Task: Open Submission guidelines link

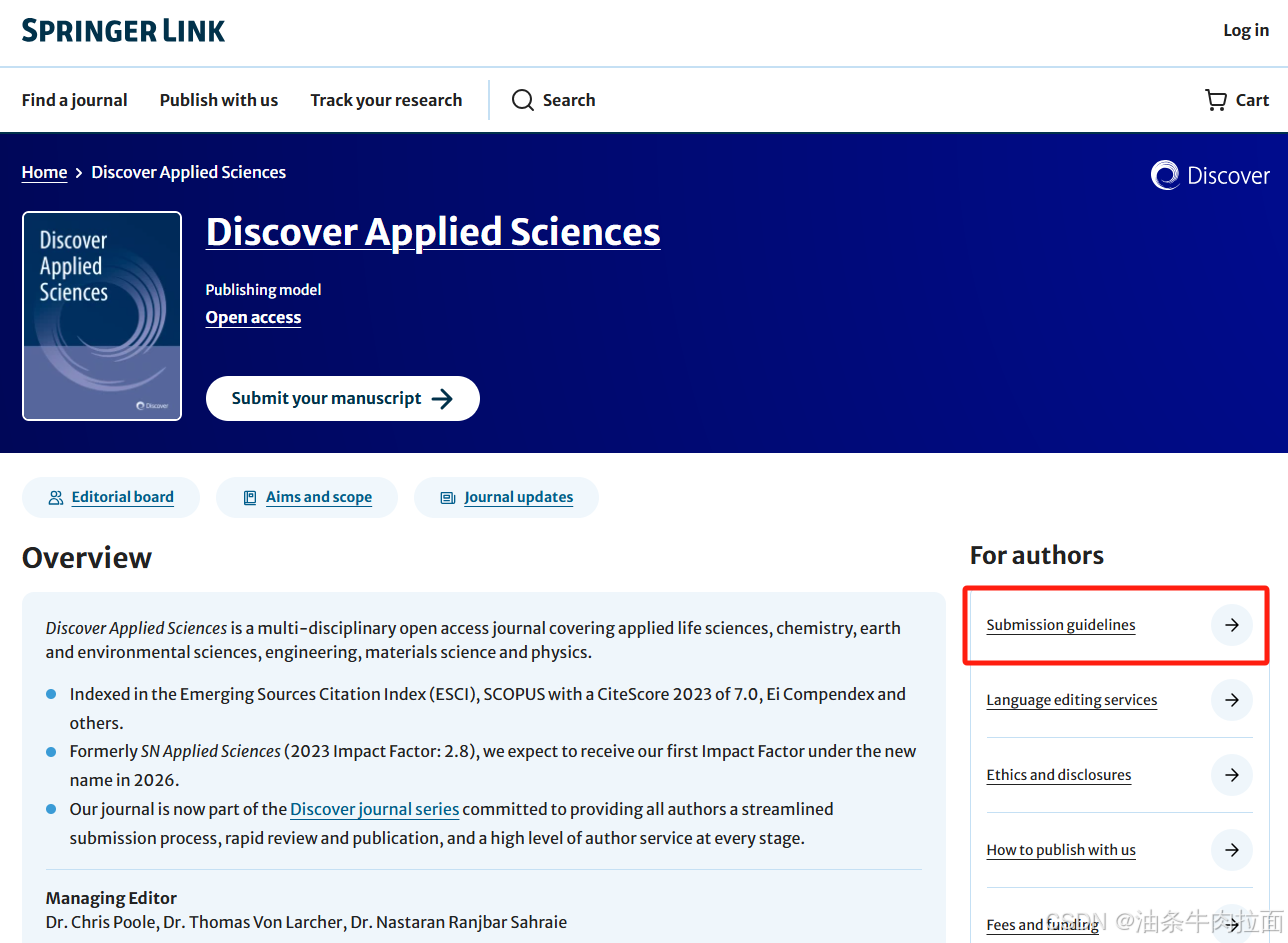Action: point(1061,625)
